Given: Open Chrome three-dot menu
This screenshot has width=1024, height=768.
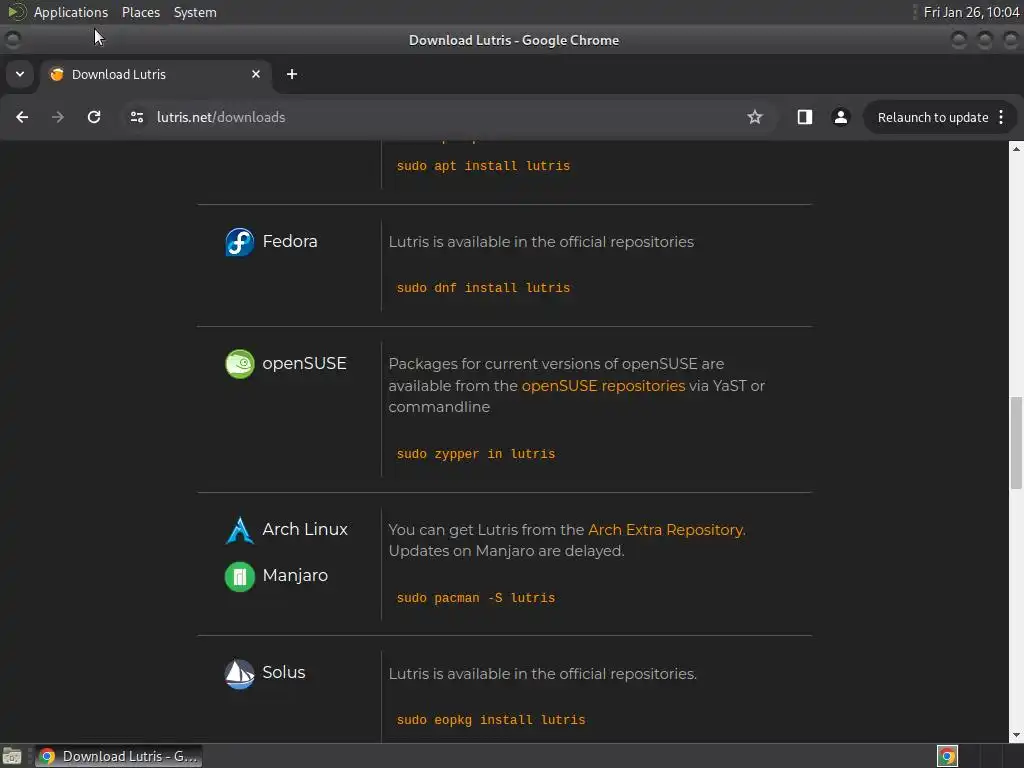Looking at the screenshot, I should tap(1001, 117).
